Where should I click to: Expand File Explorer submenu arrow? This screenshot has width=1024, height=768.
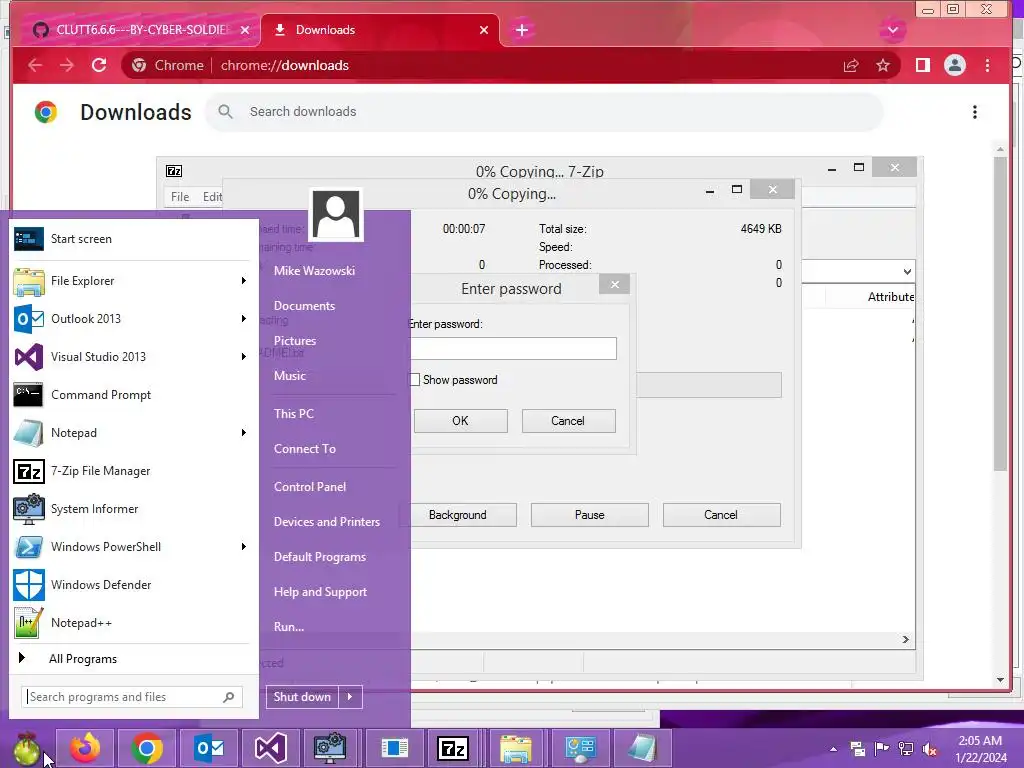click(x=244, y=281)
